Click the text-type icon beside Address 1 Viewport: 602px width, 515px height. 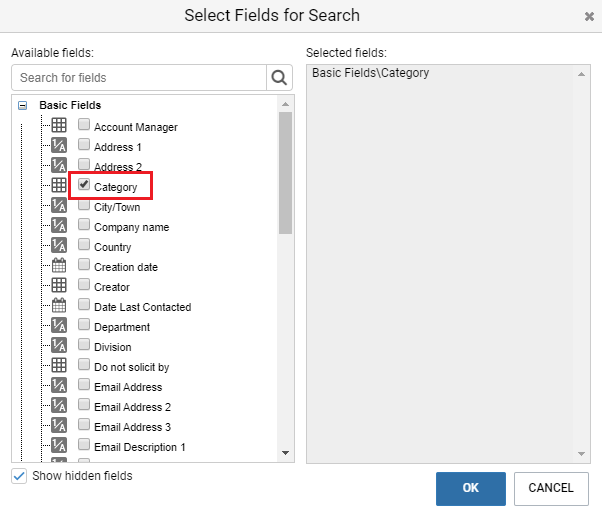click(59, 145)
